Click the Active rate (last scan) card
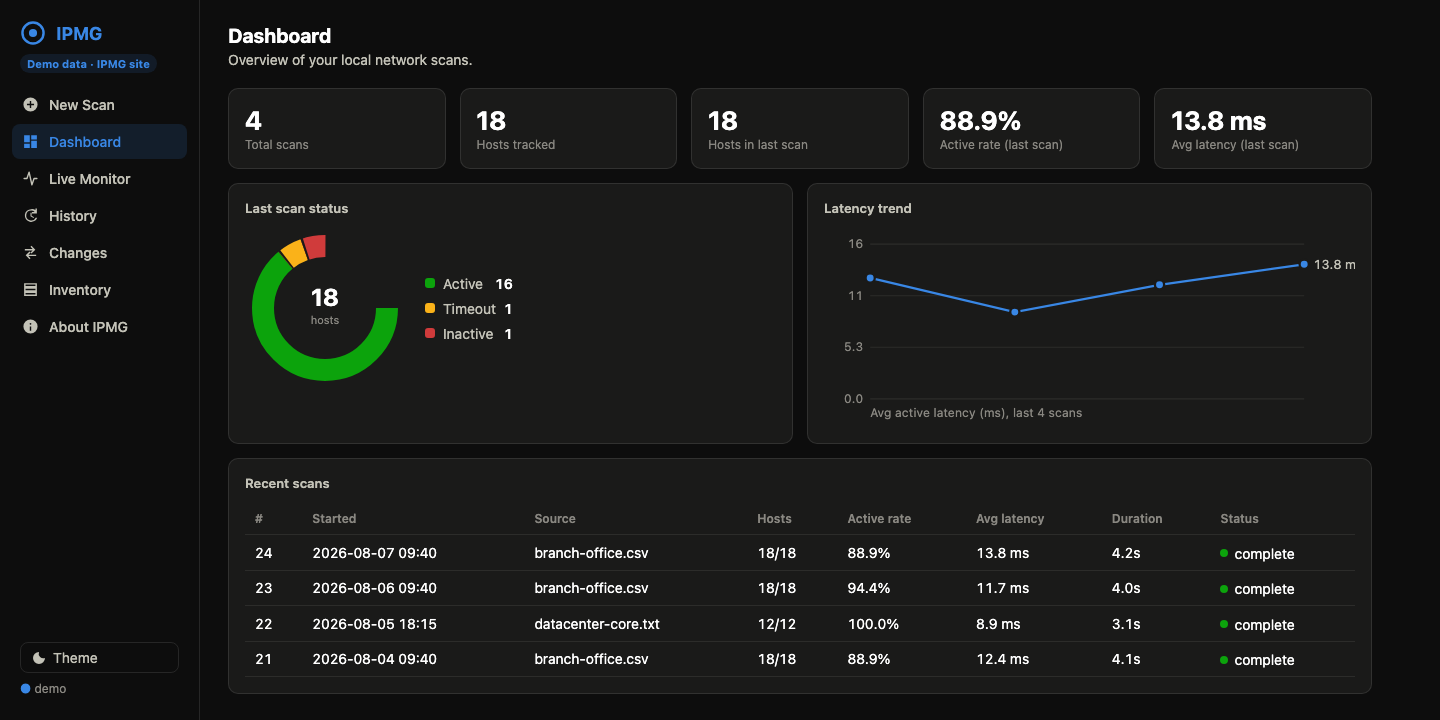 [1031, 128]
